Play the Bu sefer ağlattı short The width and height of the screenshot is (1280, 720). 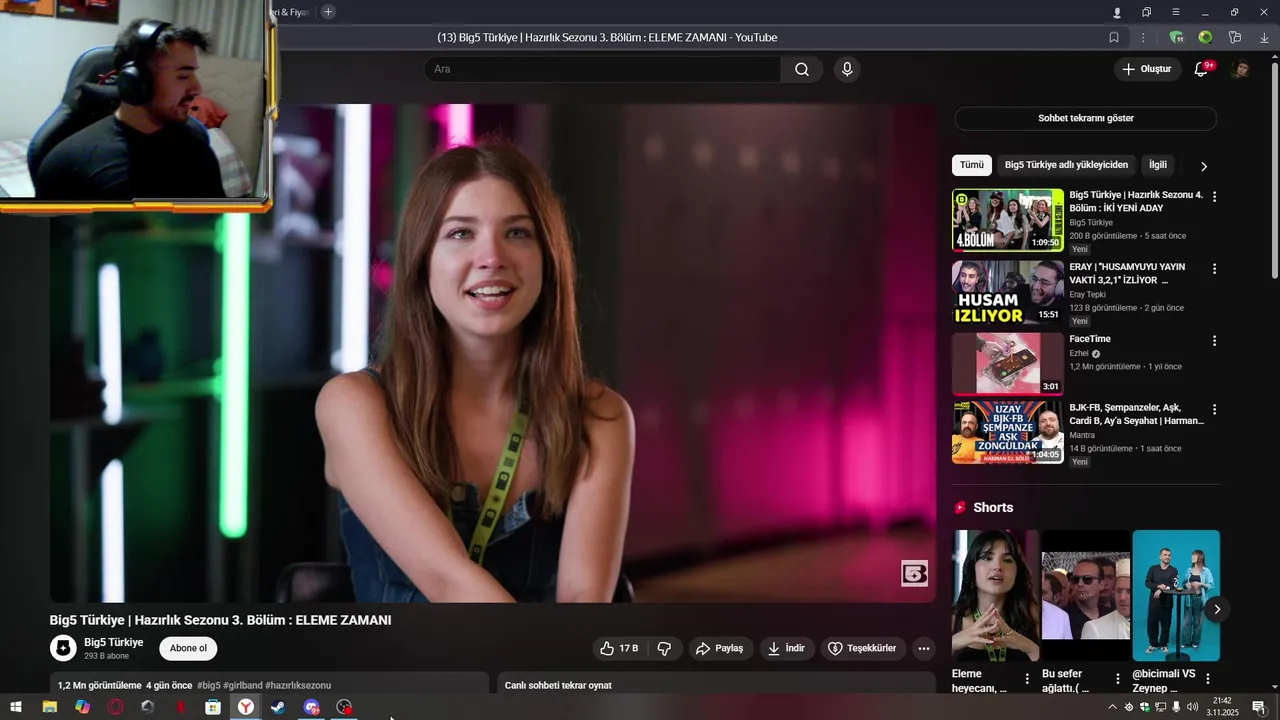coord(1086,595)
